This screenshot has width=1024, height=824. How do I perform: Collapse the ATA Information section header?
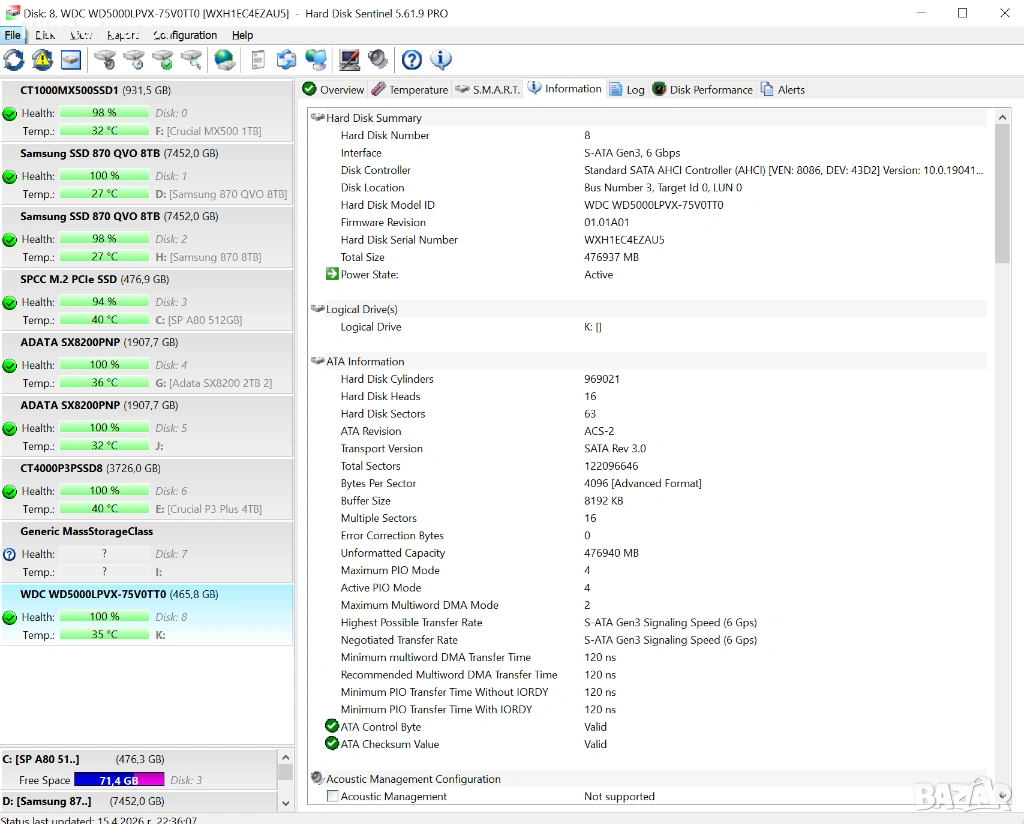click(318, 362)
